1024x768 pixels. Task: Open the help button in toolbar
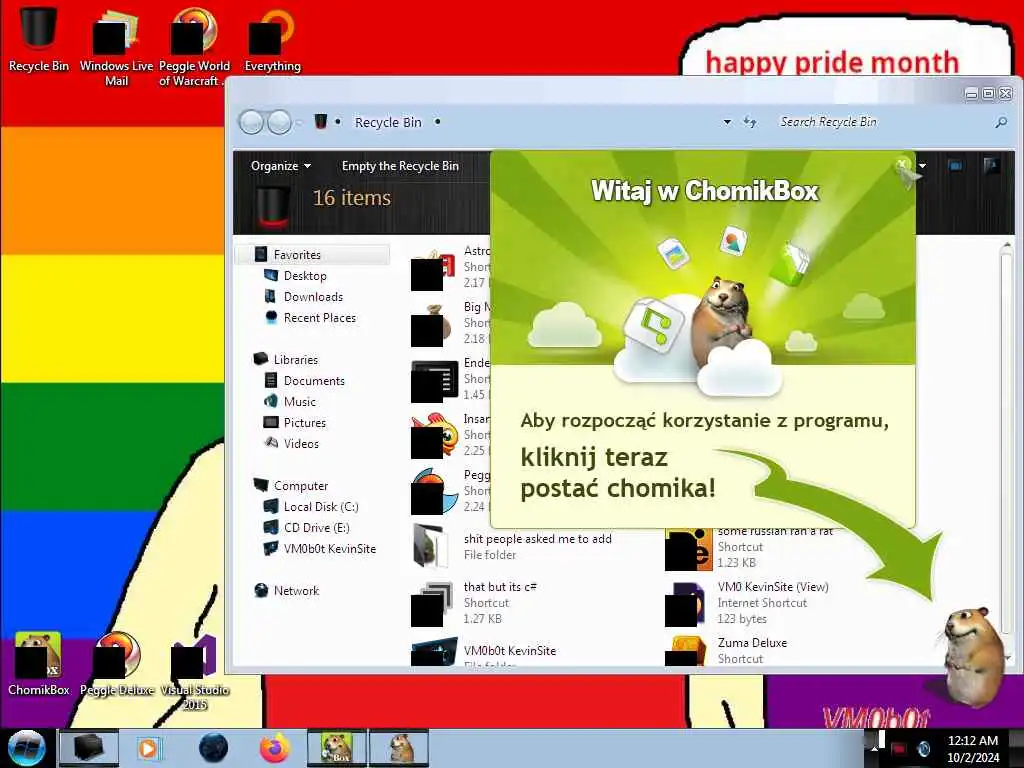coord(991,166)
